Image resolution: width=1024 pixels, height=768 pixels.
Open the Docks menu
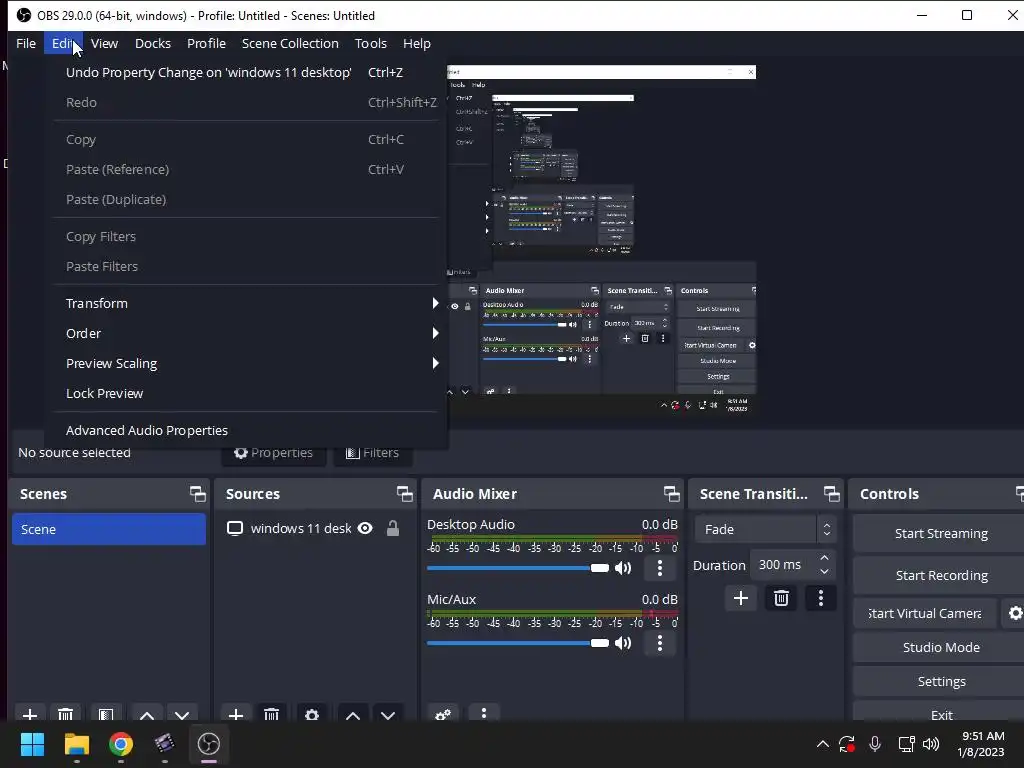click(x=153, y=43)
